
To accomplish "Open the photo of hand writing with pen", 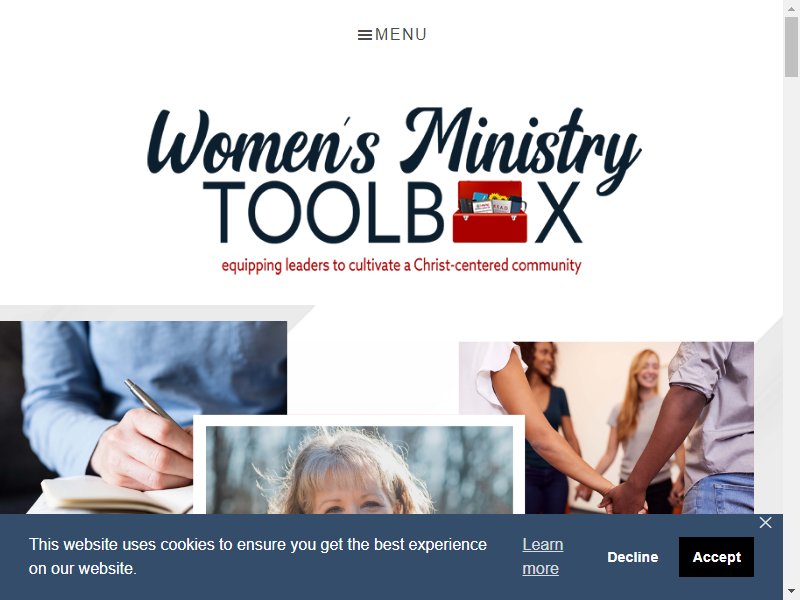I will (143, 417).
